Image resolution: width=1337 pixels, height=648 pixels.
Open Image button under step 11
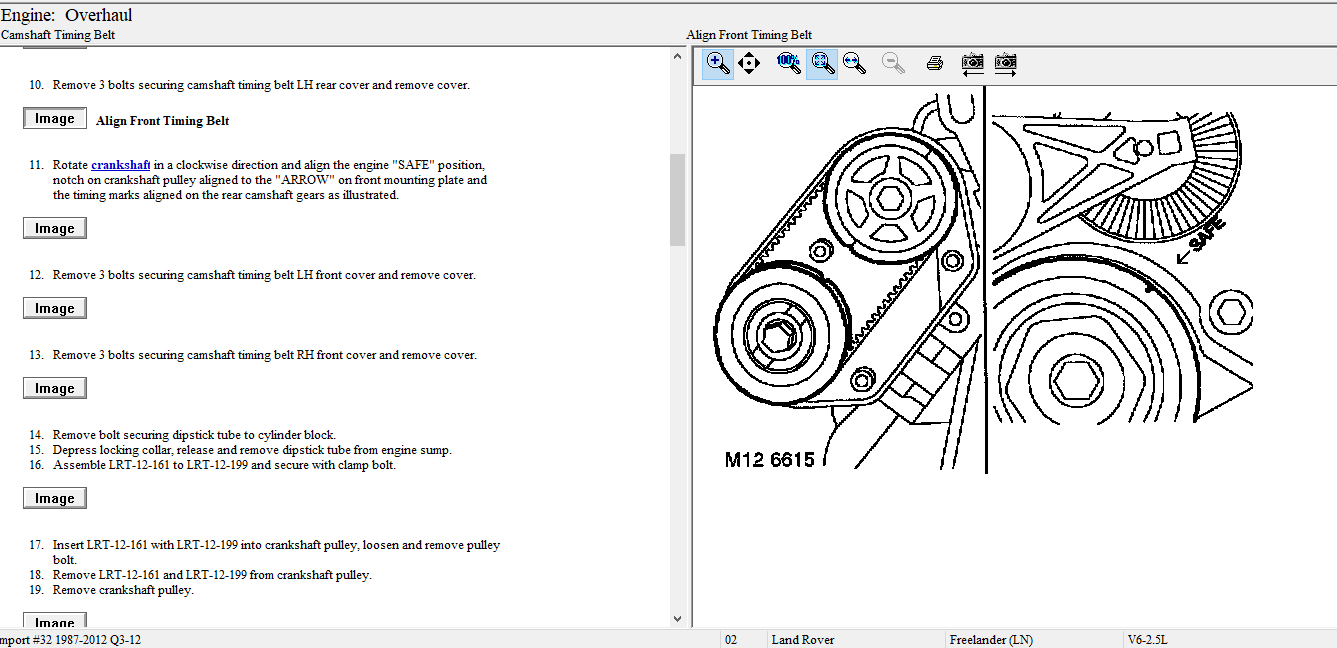coord(55,229)
